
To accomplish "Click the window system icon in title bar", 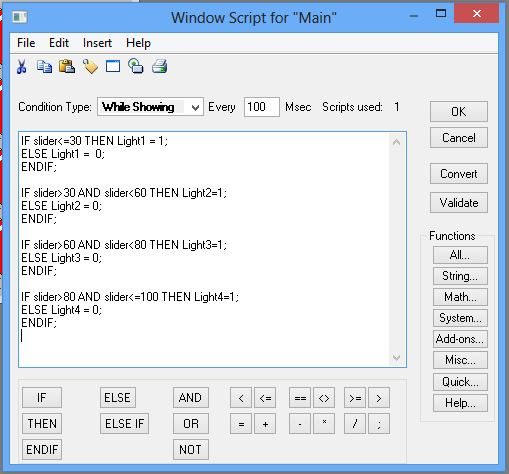I will point(19,17).
